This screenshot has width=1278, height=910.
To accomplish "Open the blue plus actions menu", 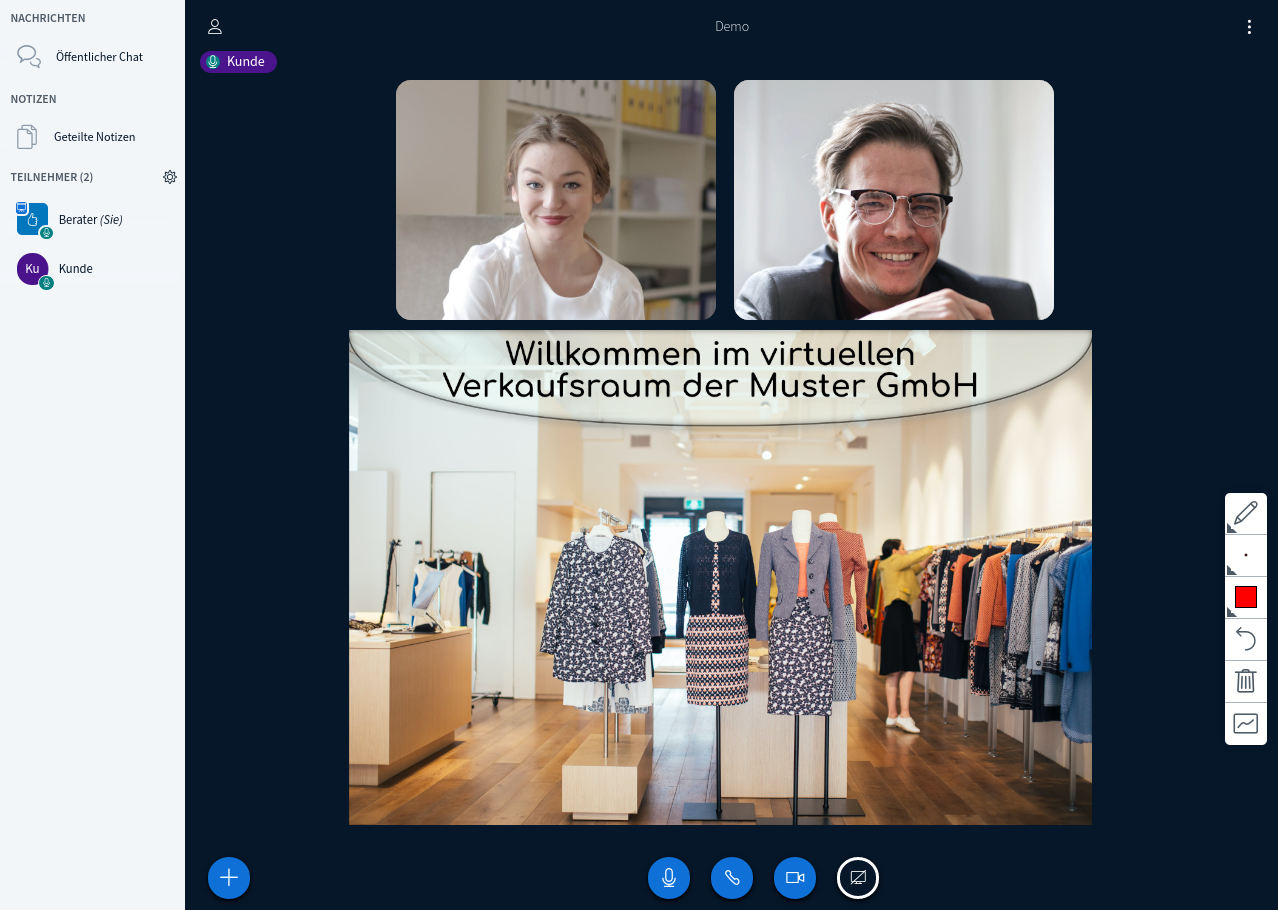I will pyautogui.click(x=229, y=878).
